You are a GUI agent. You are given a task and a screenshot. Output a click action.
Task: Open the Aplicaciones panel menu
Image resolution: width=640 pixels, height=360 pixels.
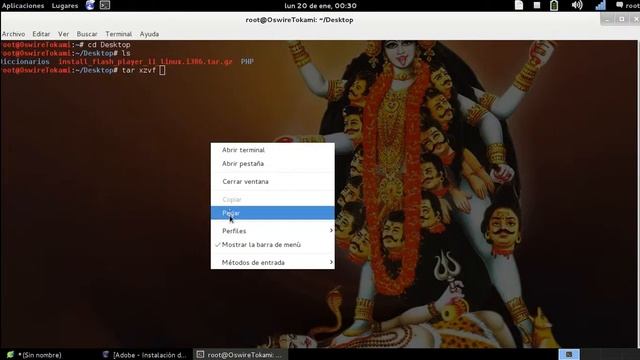point(23,6)
